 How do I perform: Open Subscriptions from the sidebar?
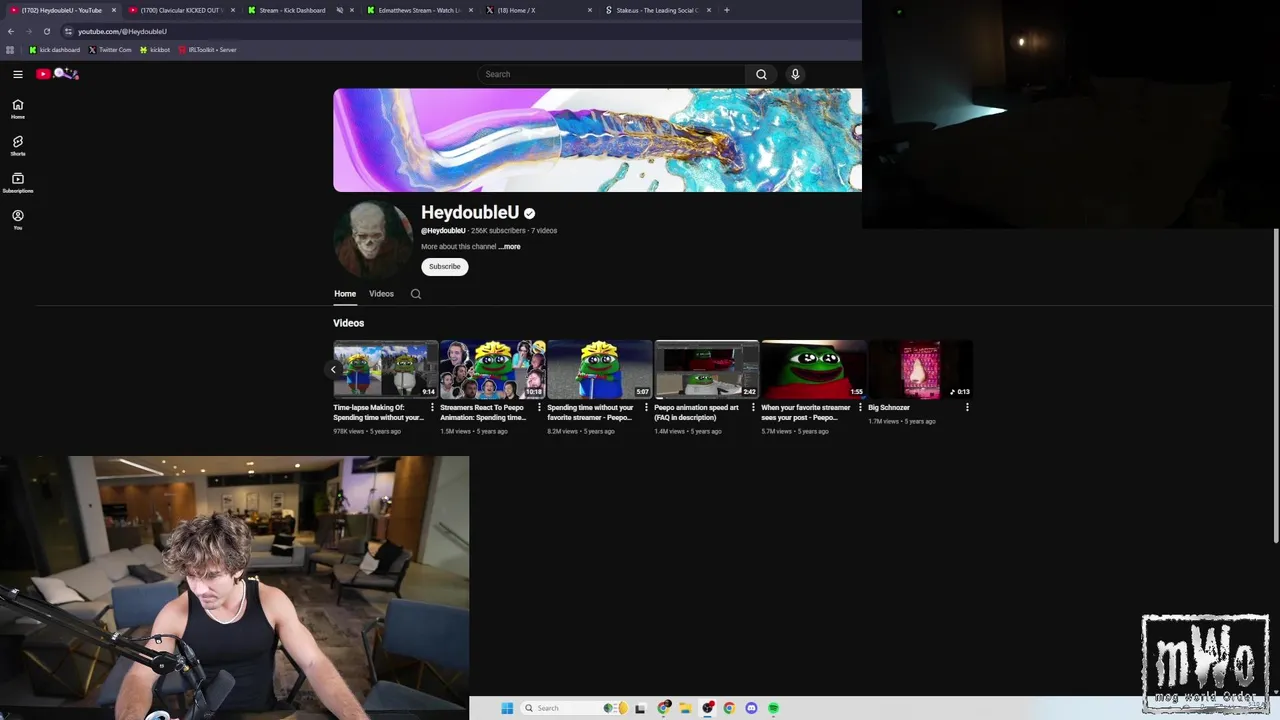(18, 183)
